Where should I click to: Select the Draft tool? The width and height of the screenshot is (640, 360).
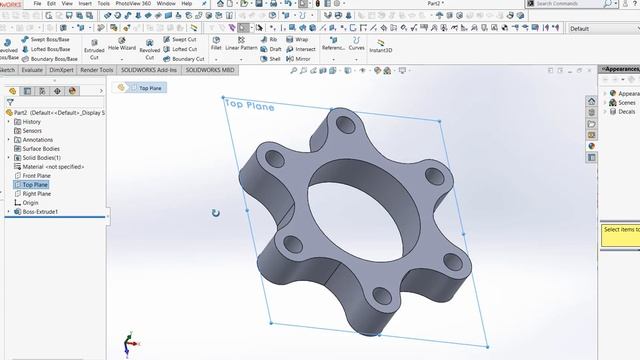pyautogui.click(x=271, y=49)
